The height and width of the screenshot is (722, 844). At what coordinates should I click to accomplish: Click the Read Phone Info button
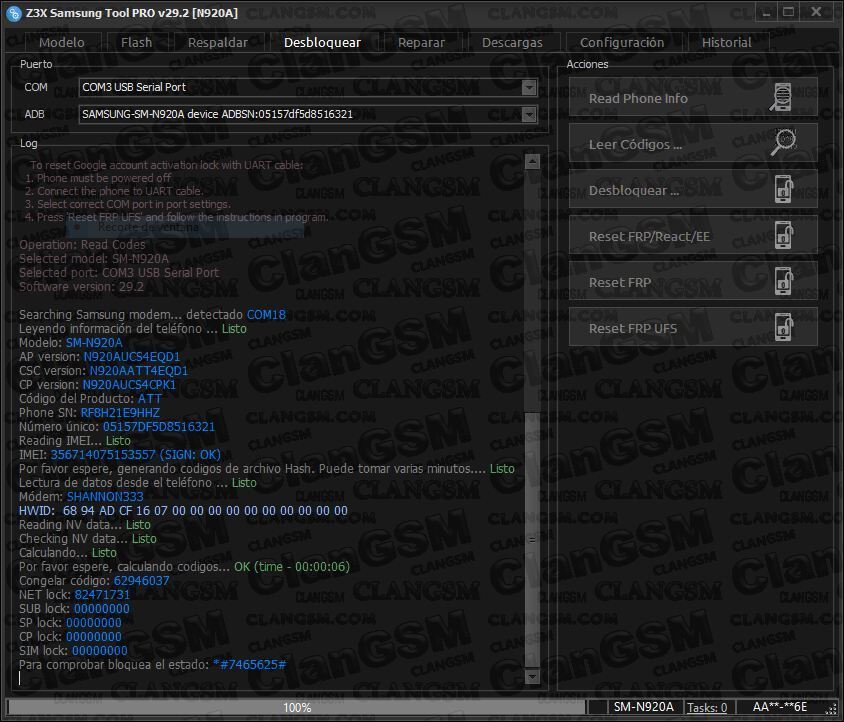tap(693, 97)
